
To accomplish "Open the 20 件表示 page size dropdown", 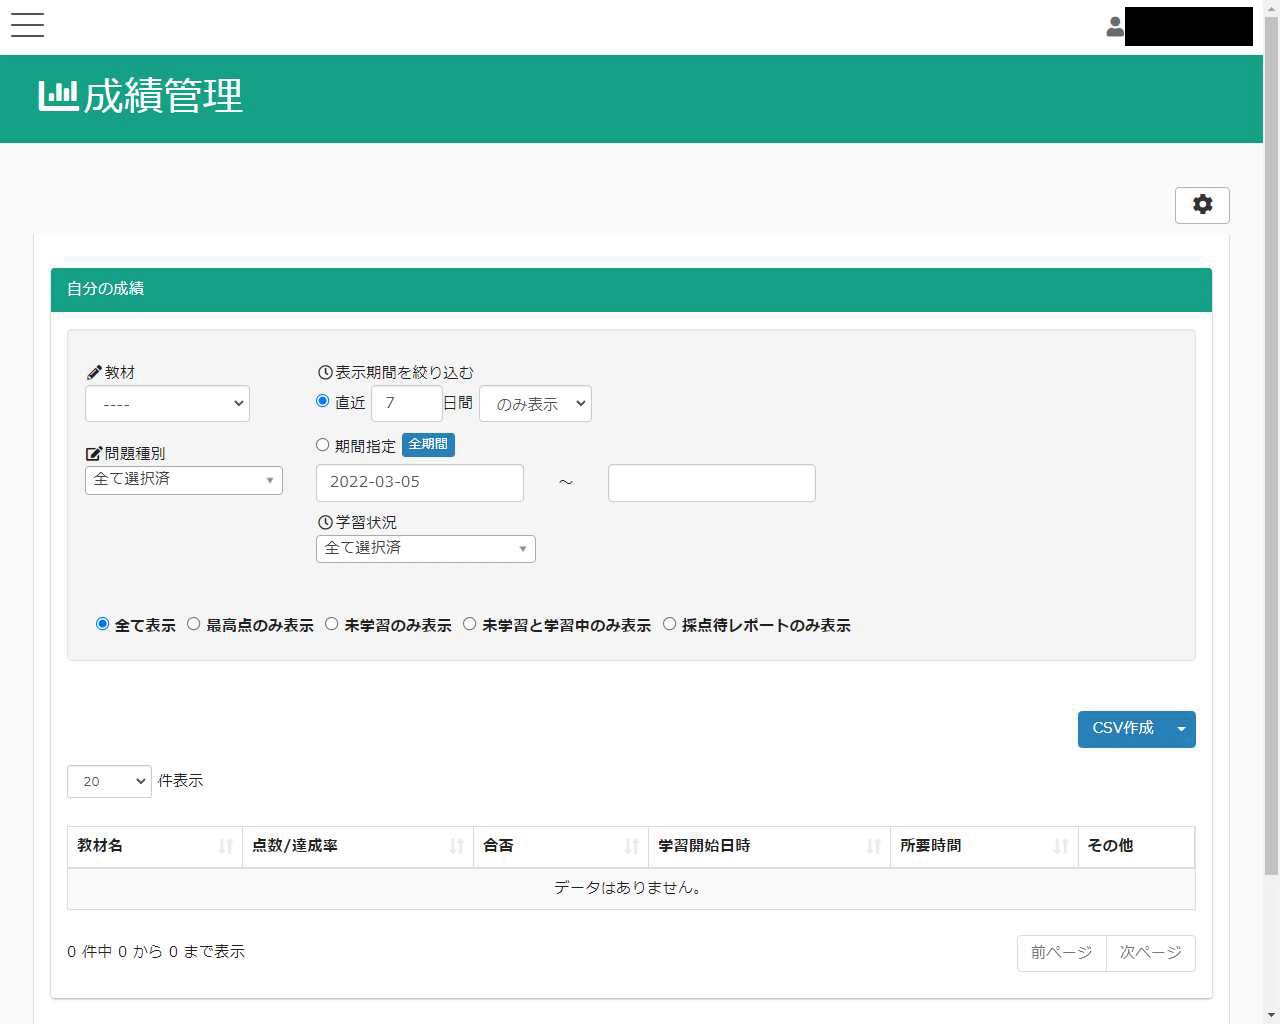I will click(109, 782).
